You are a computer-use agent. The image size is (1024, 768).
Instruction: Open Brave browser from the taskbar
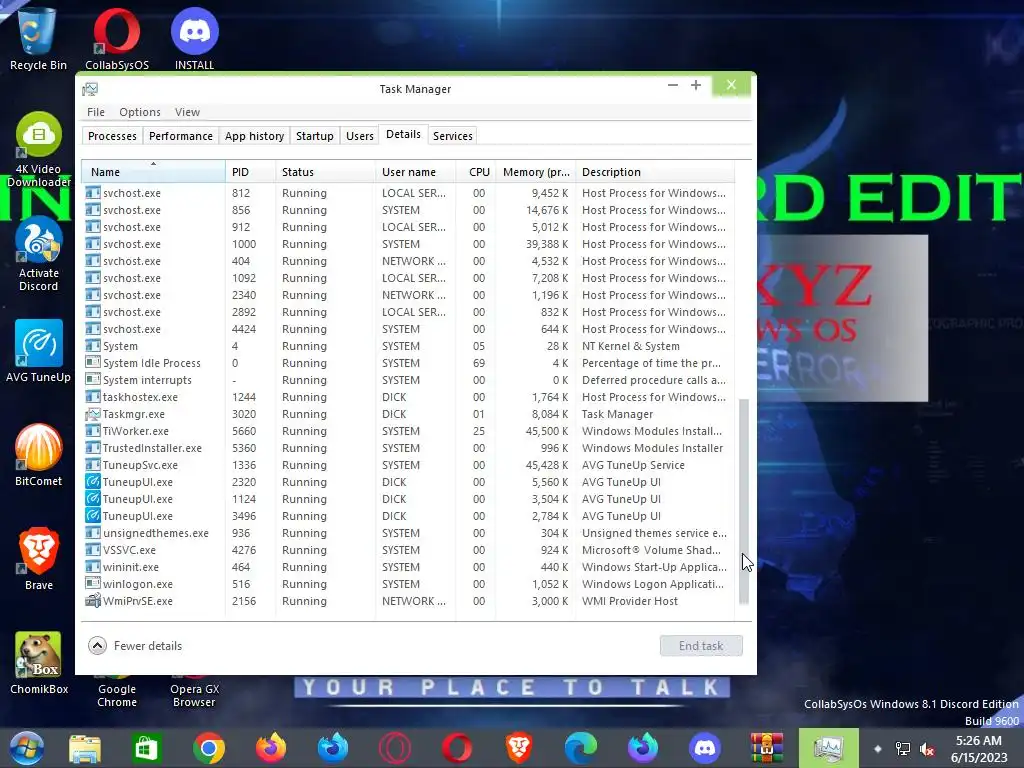click(519, 748)
